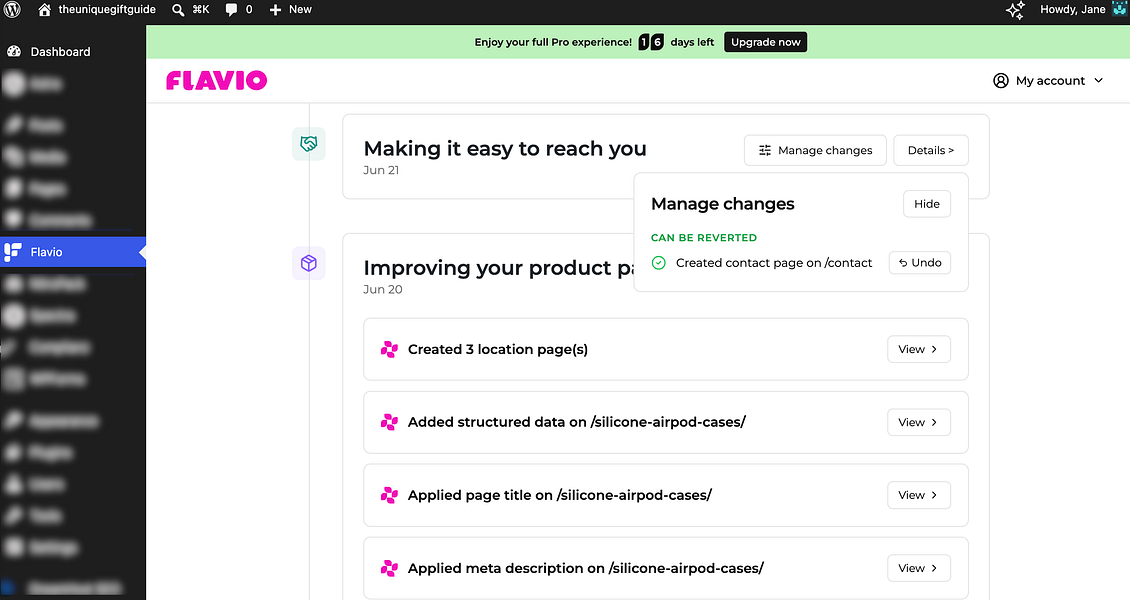The height and width of the screenshot is (600, 1130).
Task: Click the sparkle AI icon in admin bar
Action: click(1015, 10)
